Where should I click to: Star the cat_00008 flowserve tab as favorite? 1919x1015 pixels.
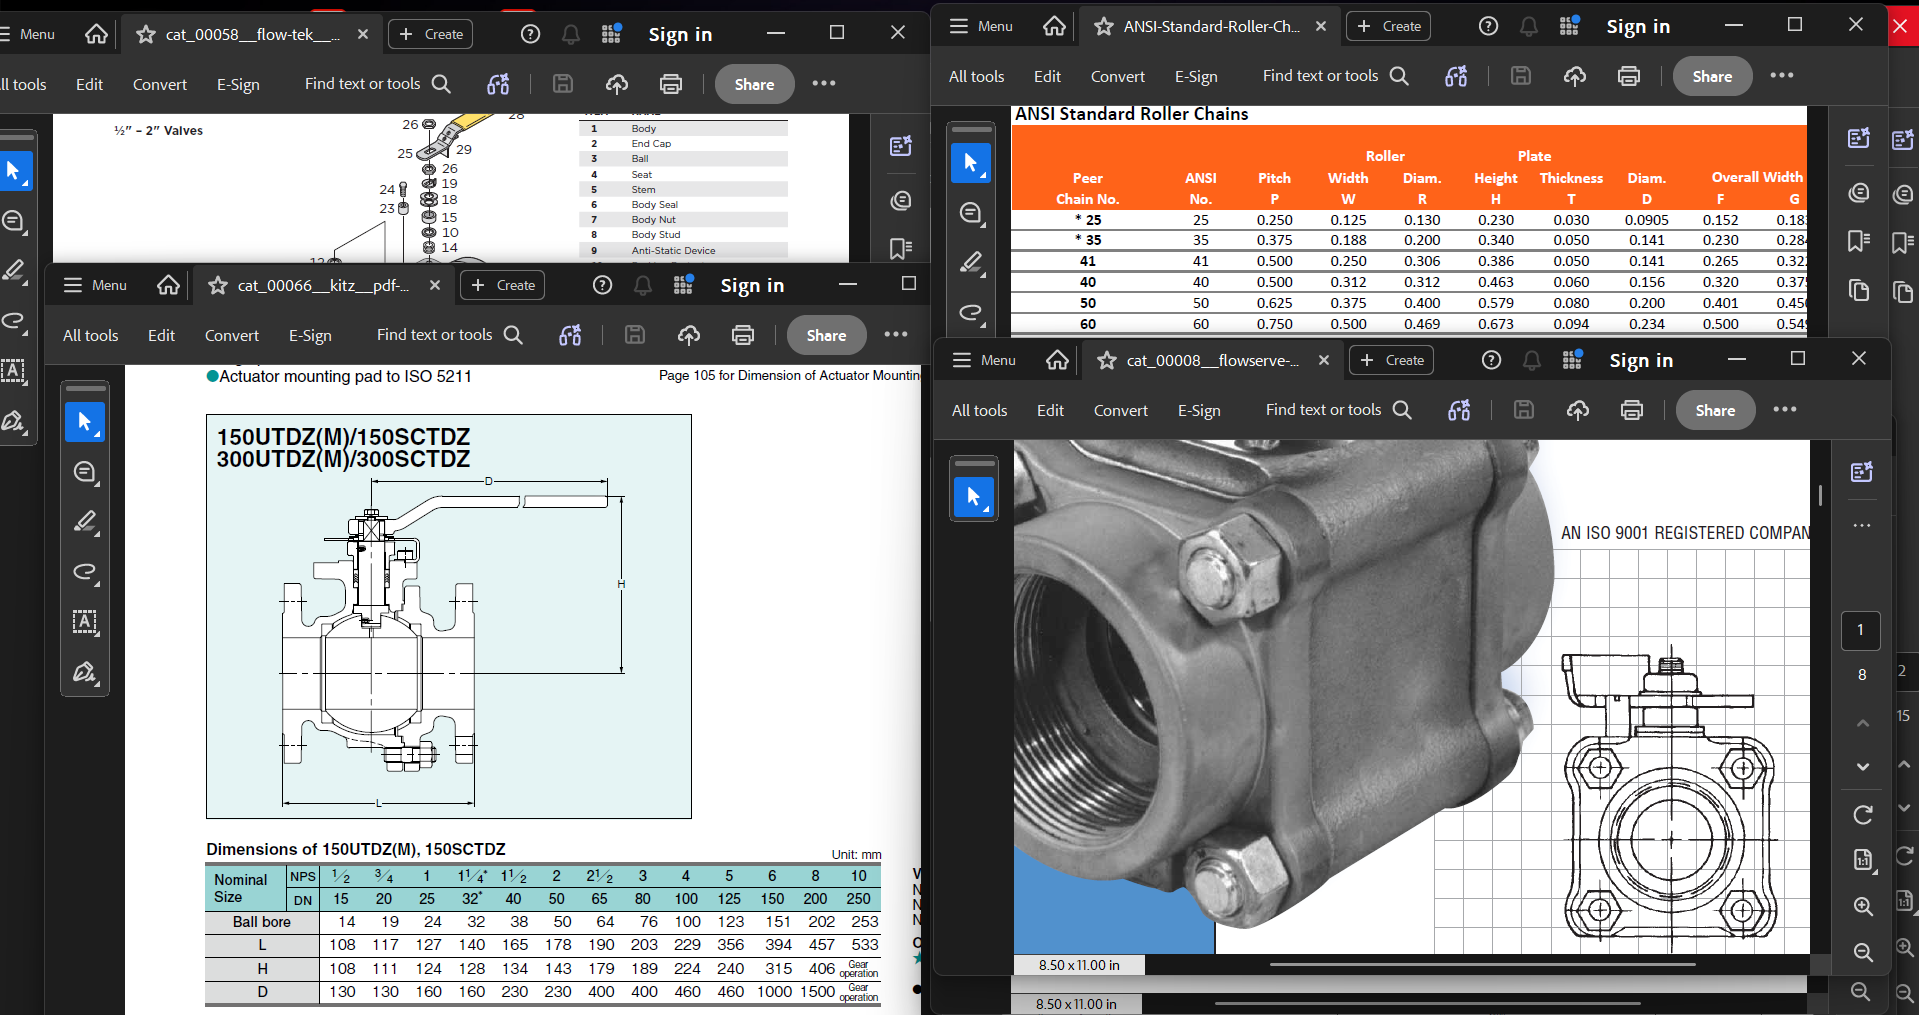[x=1107, y=360]
